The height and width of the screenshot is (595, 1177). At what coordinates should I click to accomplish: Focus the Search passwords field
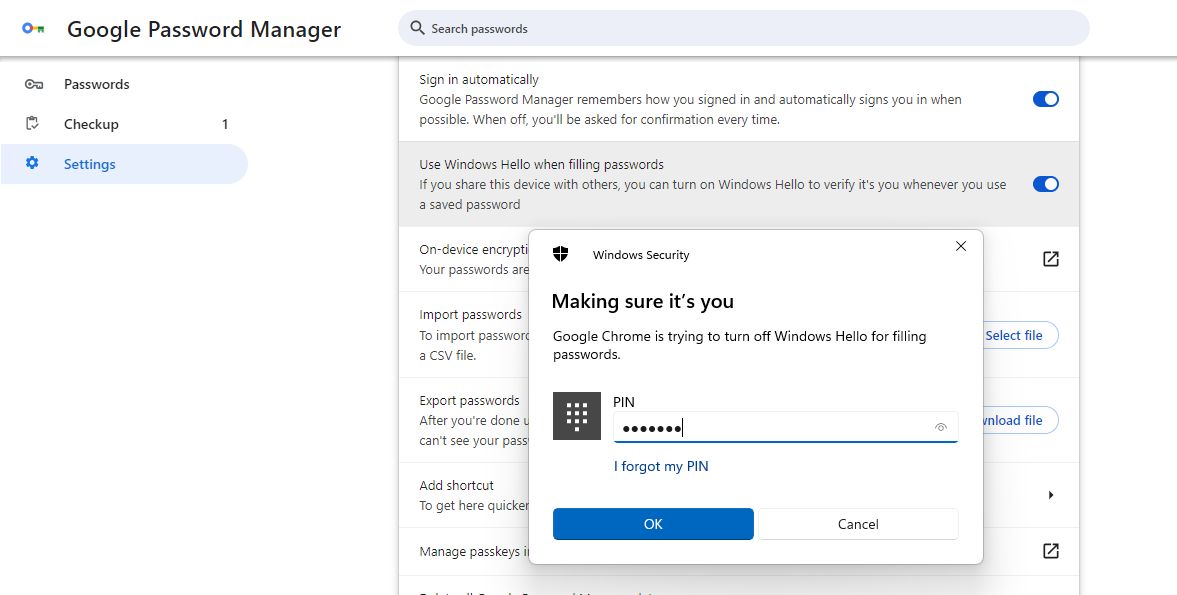(x=743, y=29)
